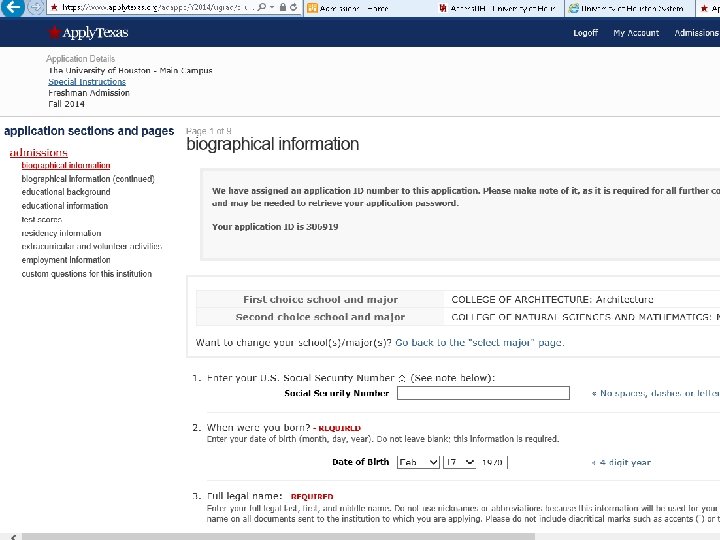The image size is (720, 540).
Task: Click the admissions section heading link
Action: pos(39,152)
